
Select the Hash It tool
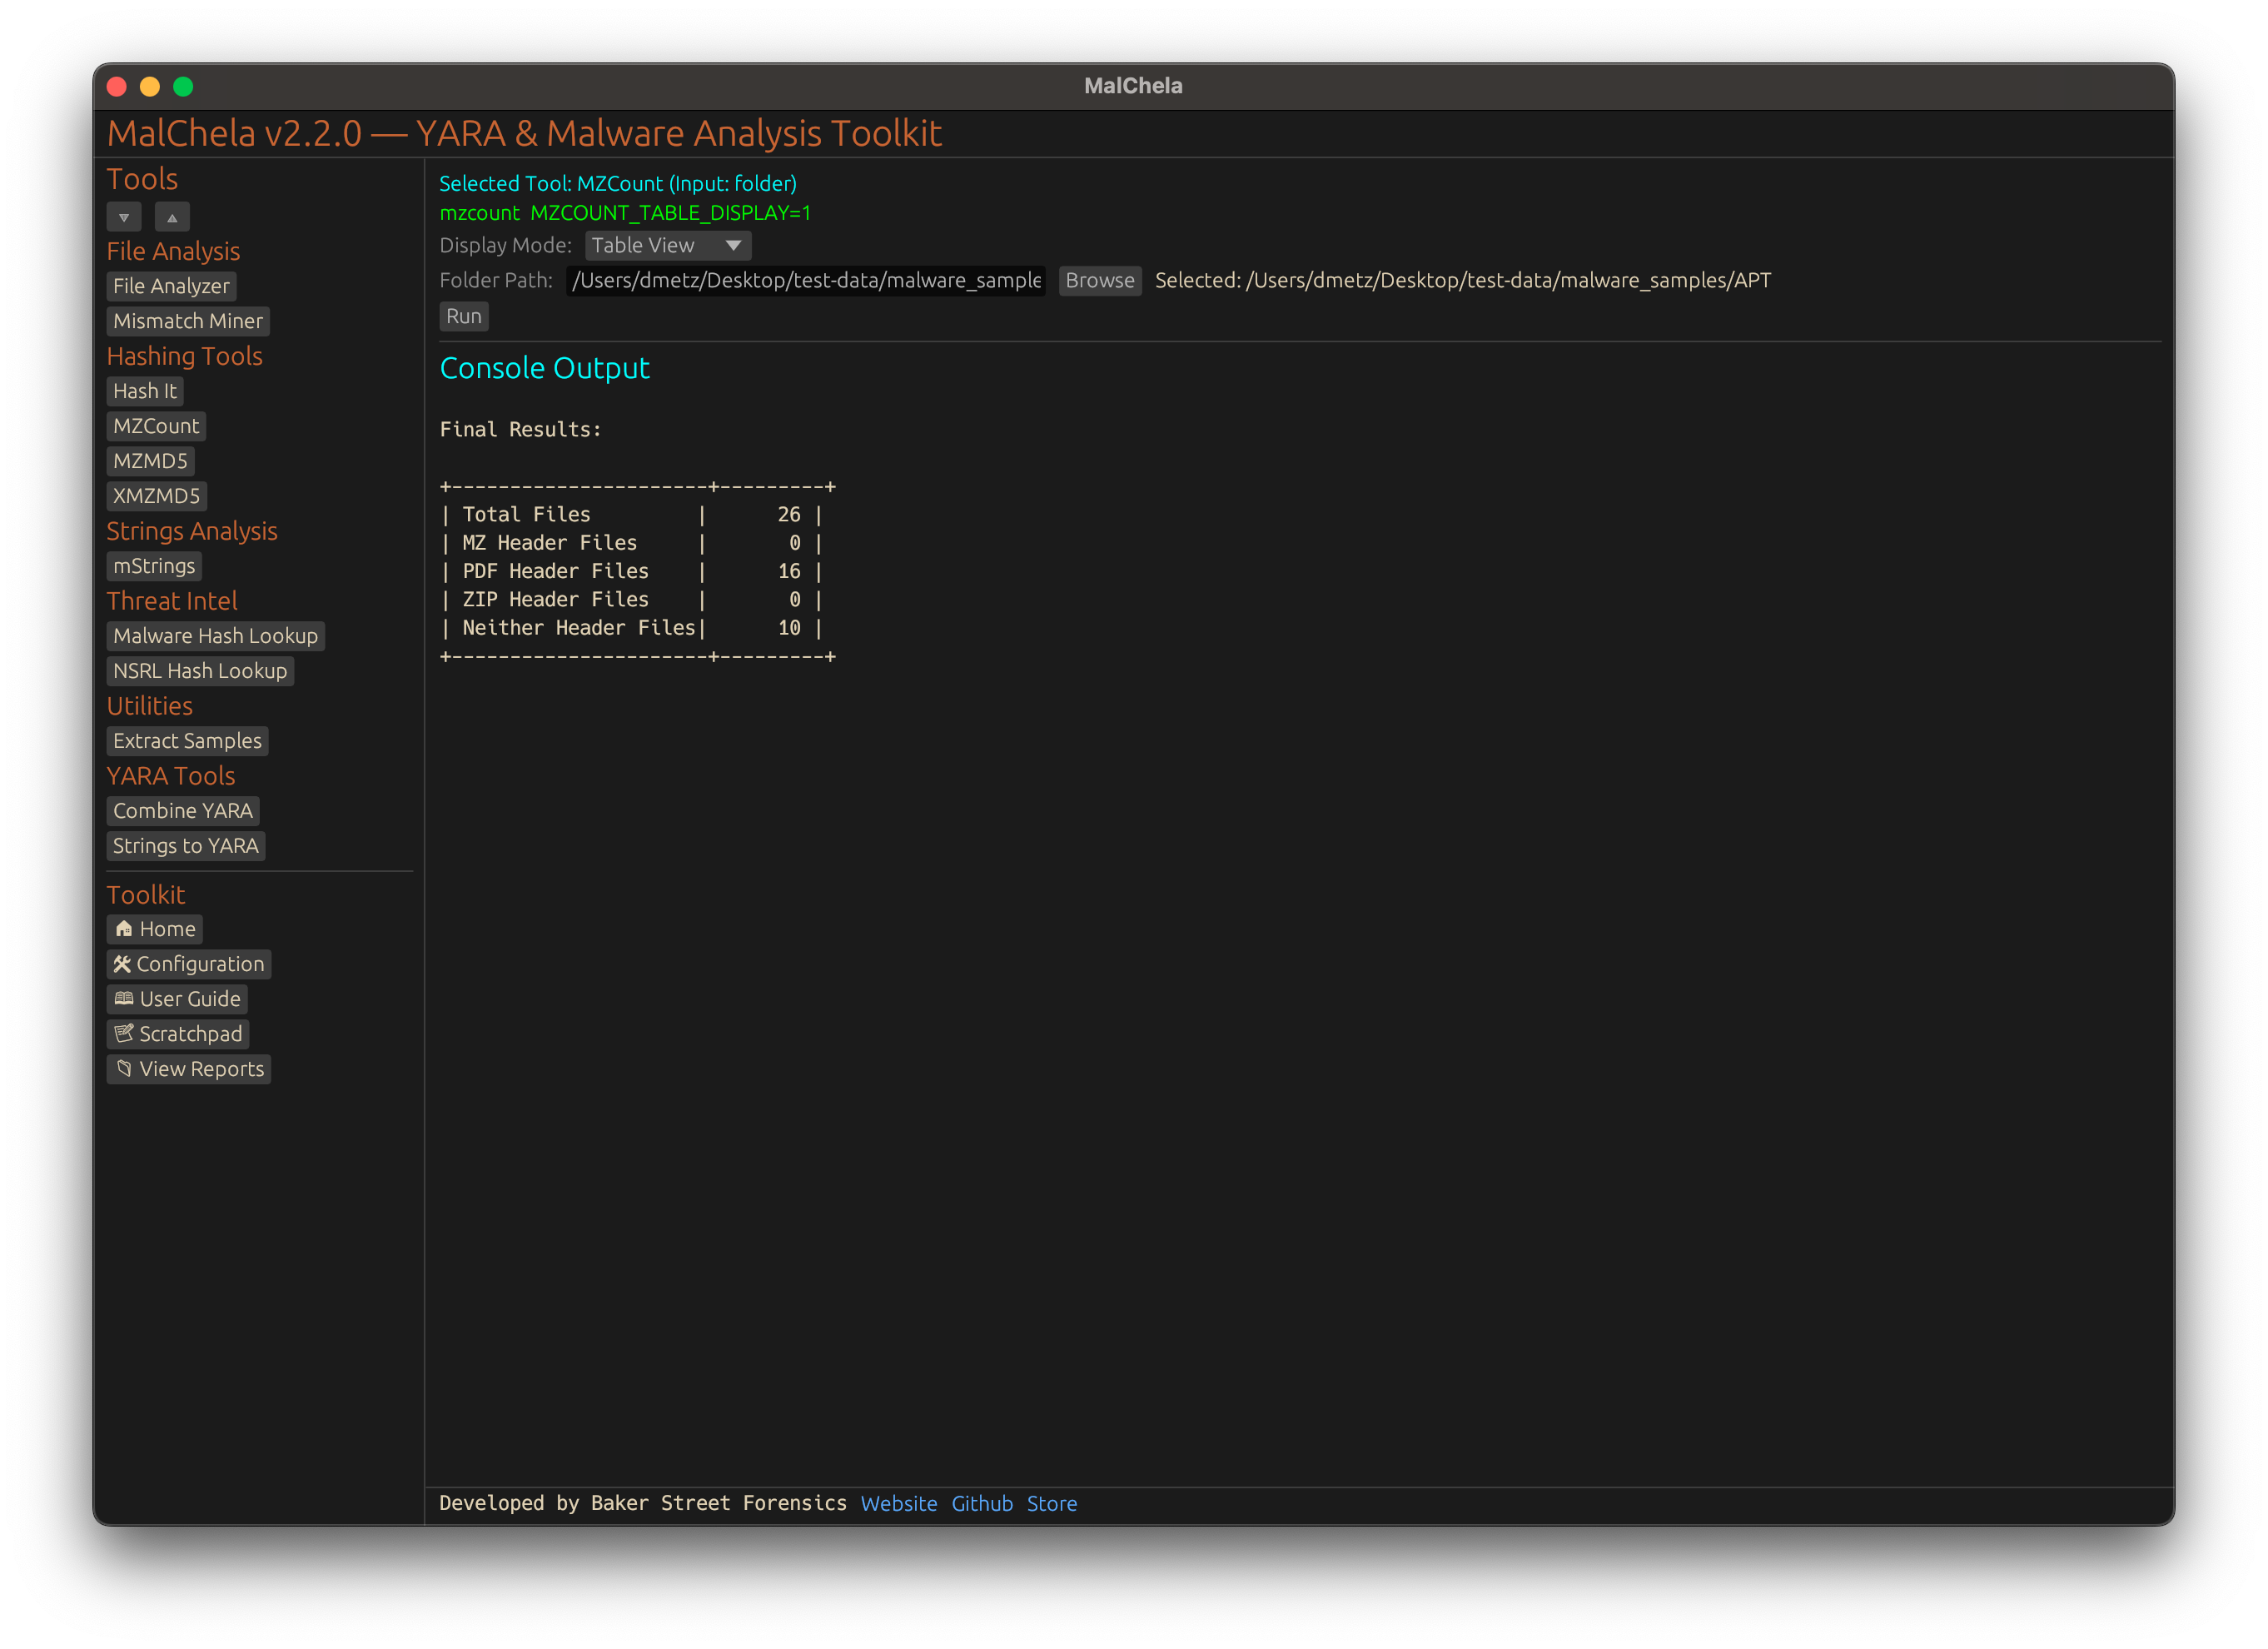(145, 391)
